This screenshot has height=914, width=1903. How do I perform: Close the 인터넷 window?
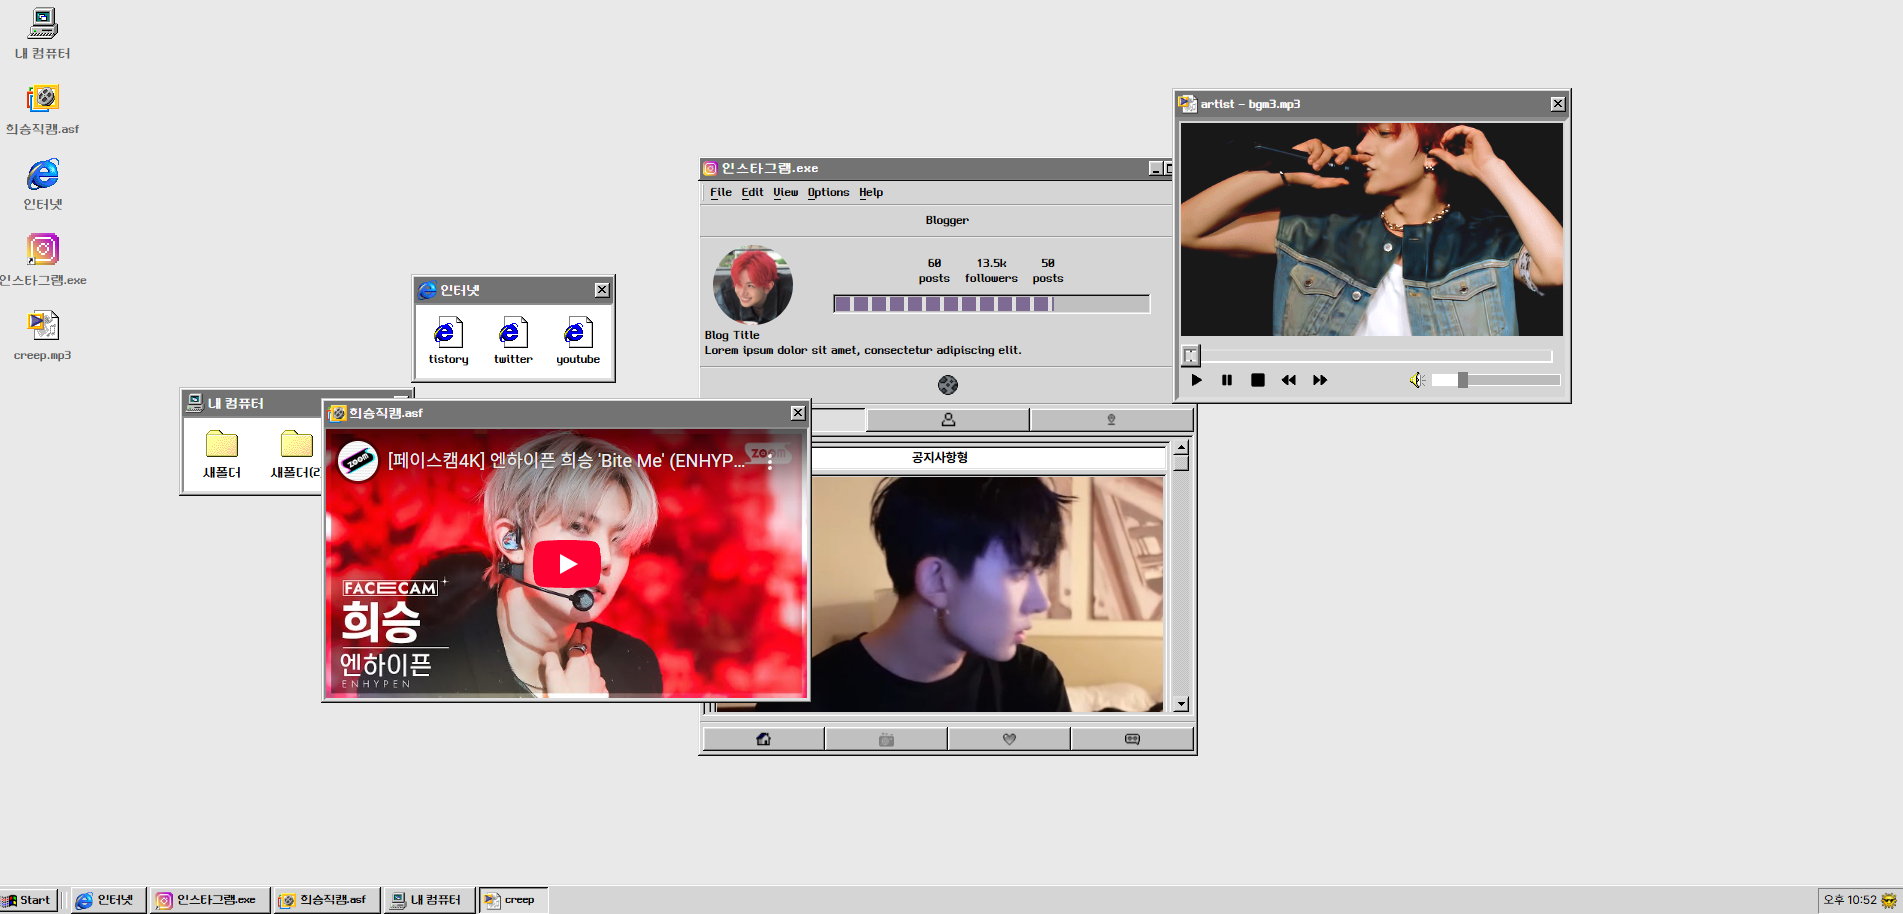tap(602, 290)
